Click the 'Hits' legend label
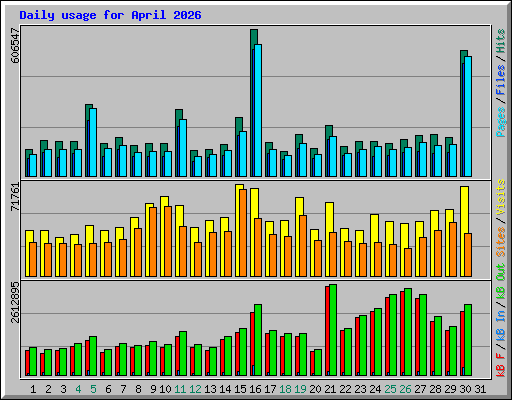 tap(501, 41)
